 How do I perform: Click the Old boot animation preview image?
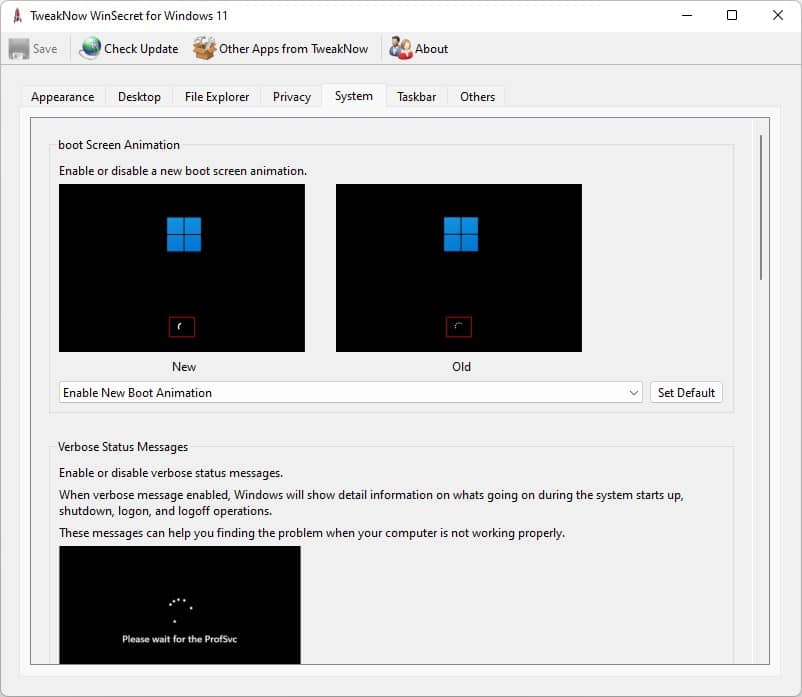tap(459, 268)
